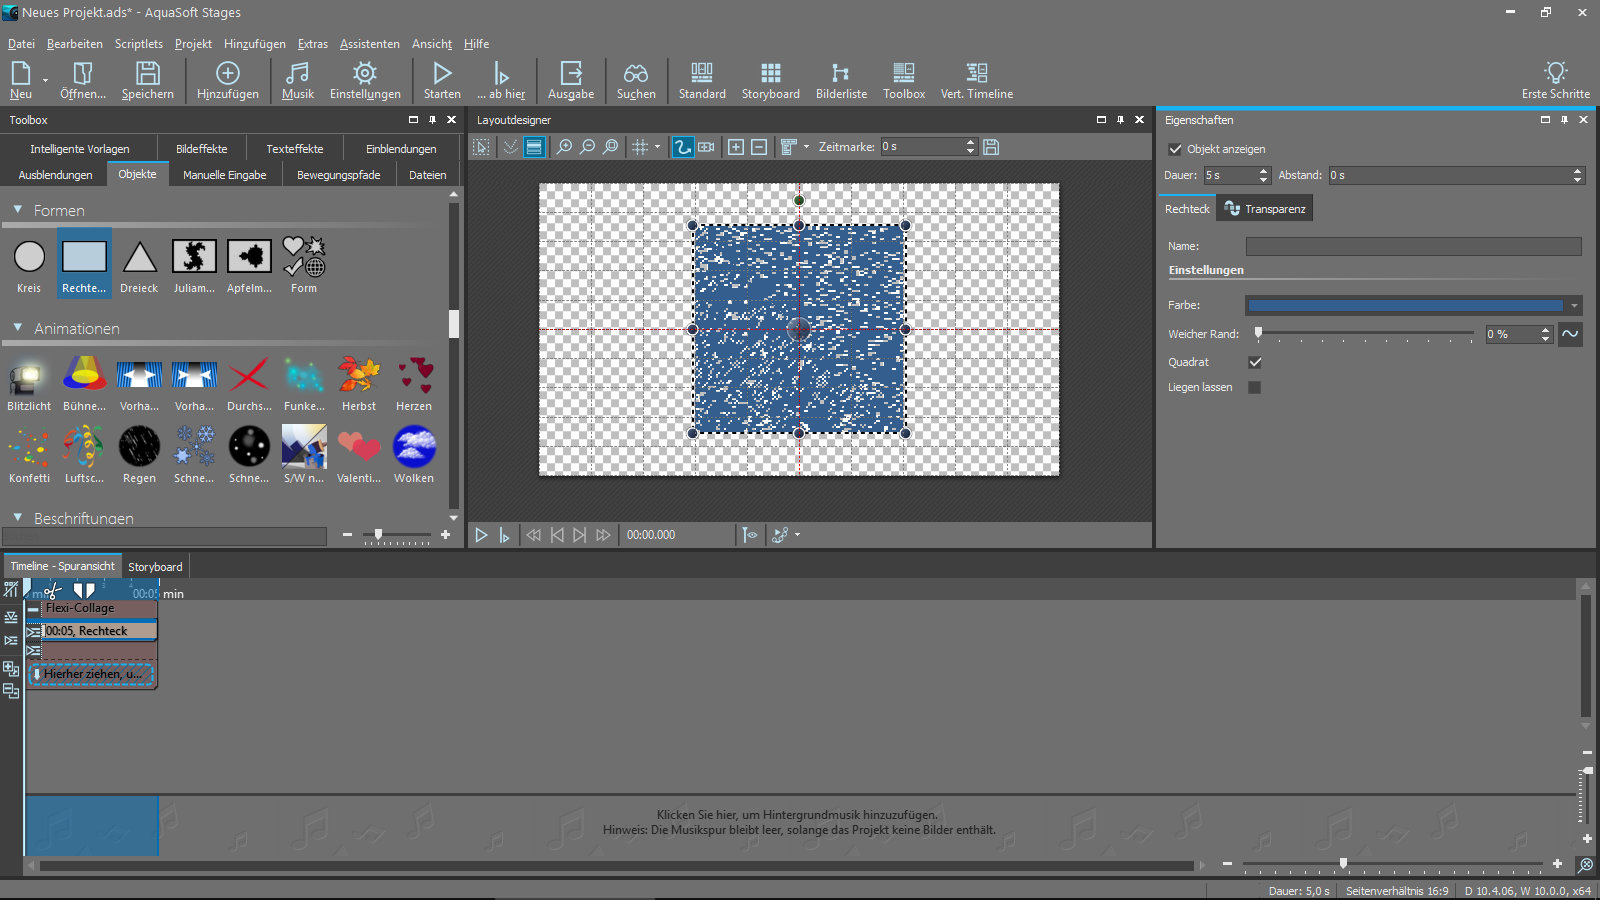This screenshot has height=900, width=1600.
Task: Uncheck the Quadrat checkbox
Action: pyautogui.click(x=1255, y=362)
